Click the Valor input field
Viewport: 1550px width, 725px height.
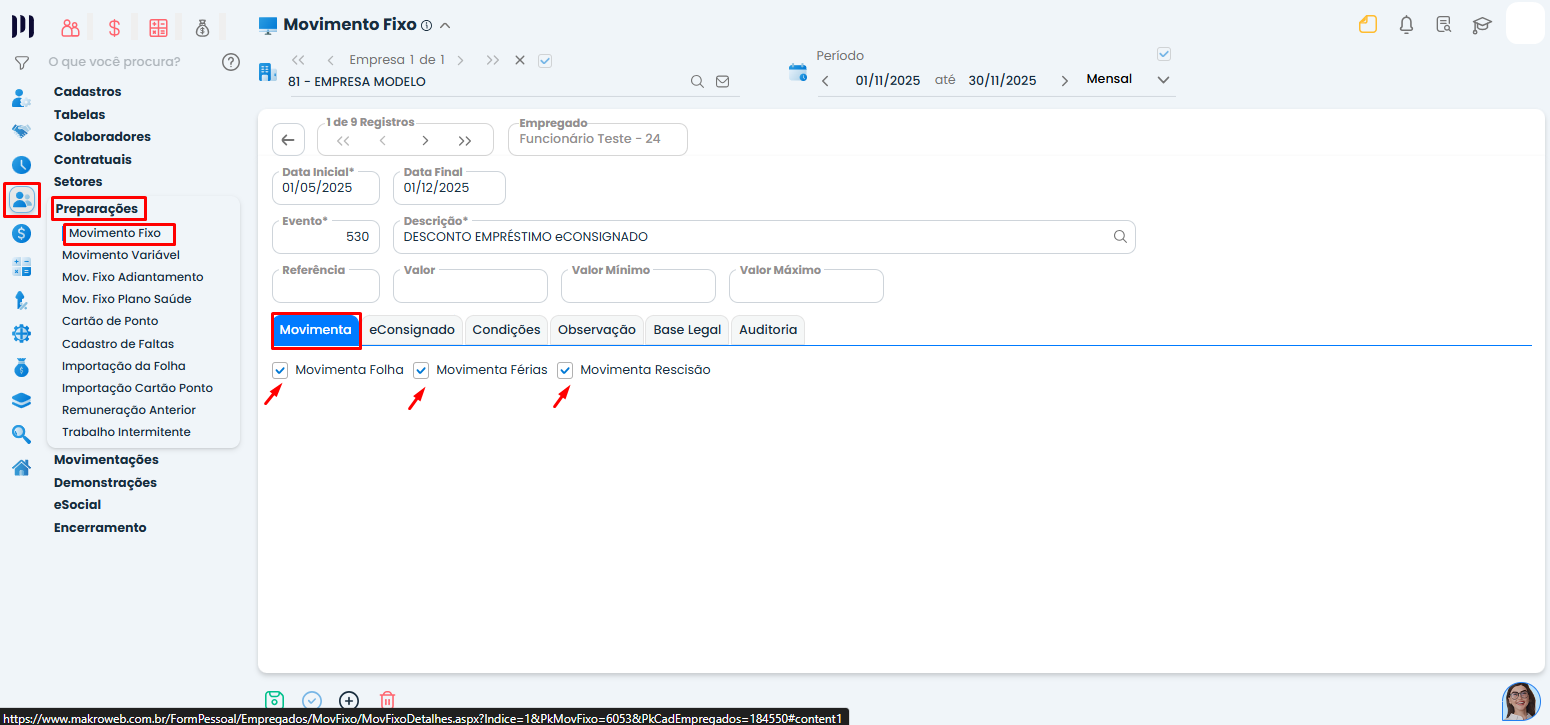pos(470,289)
